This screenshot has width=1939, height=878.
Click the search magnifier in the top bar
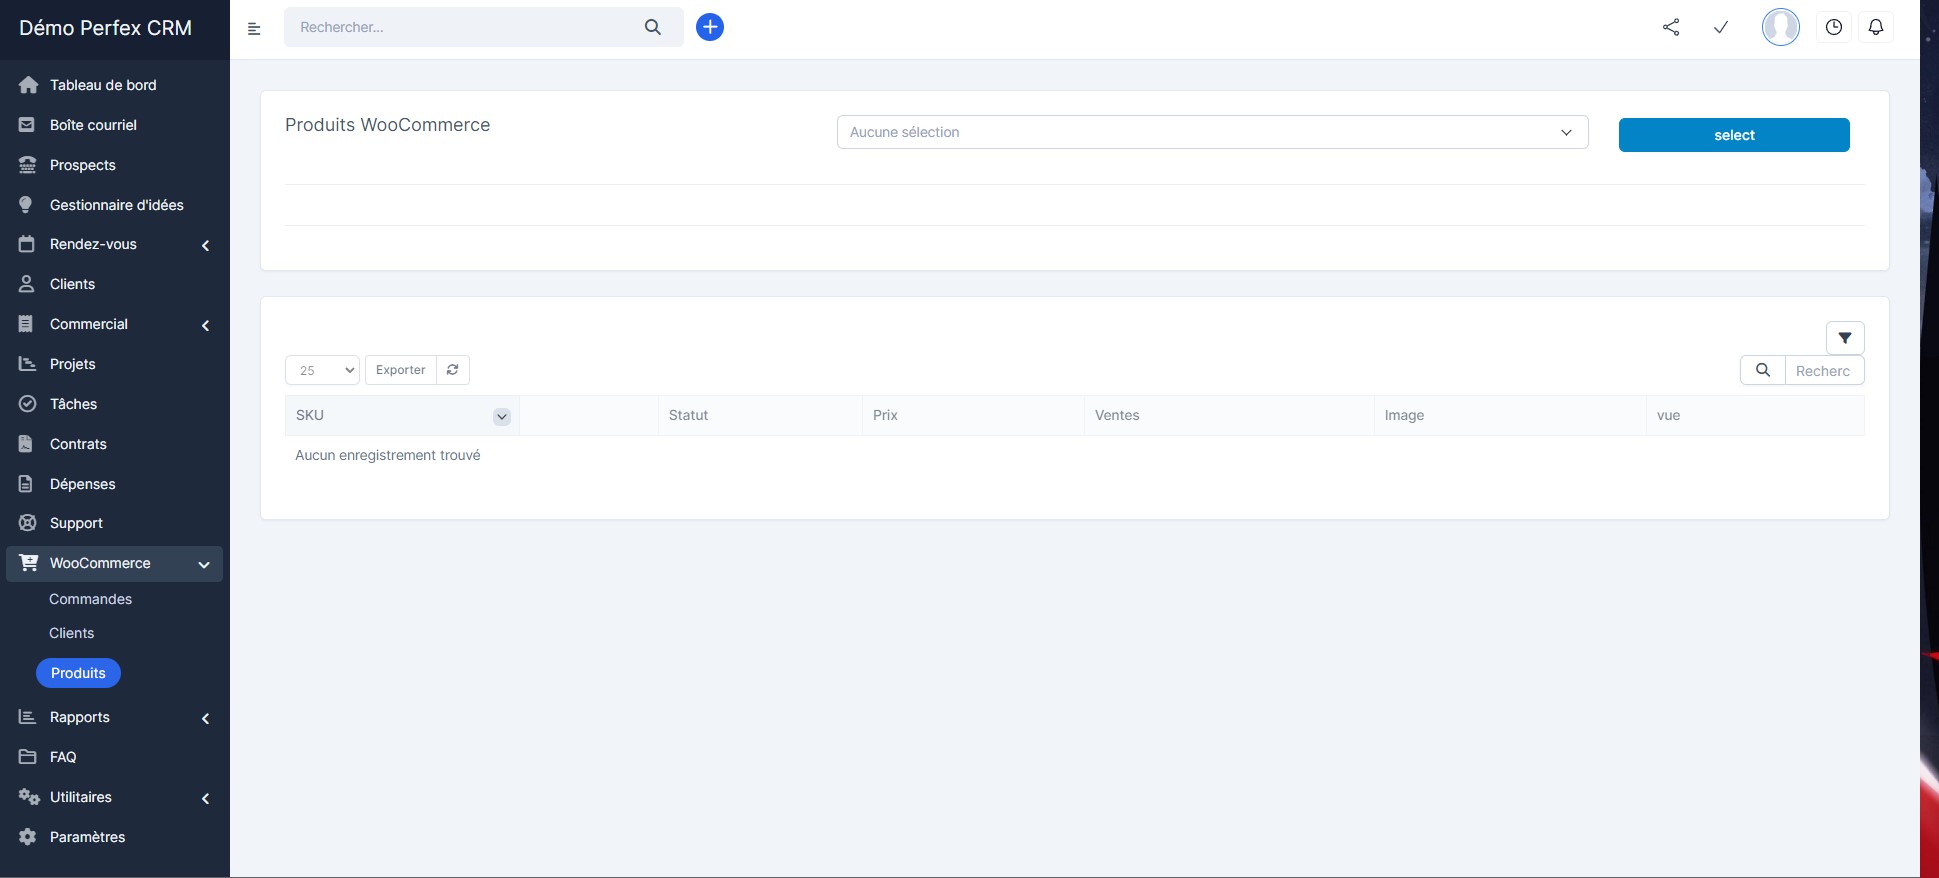(x=653, y=27)
